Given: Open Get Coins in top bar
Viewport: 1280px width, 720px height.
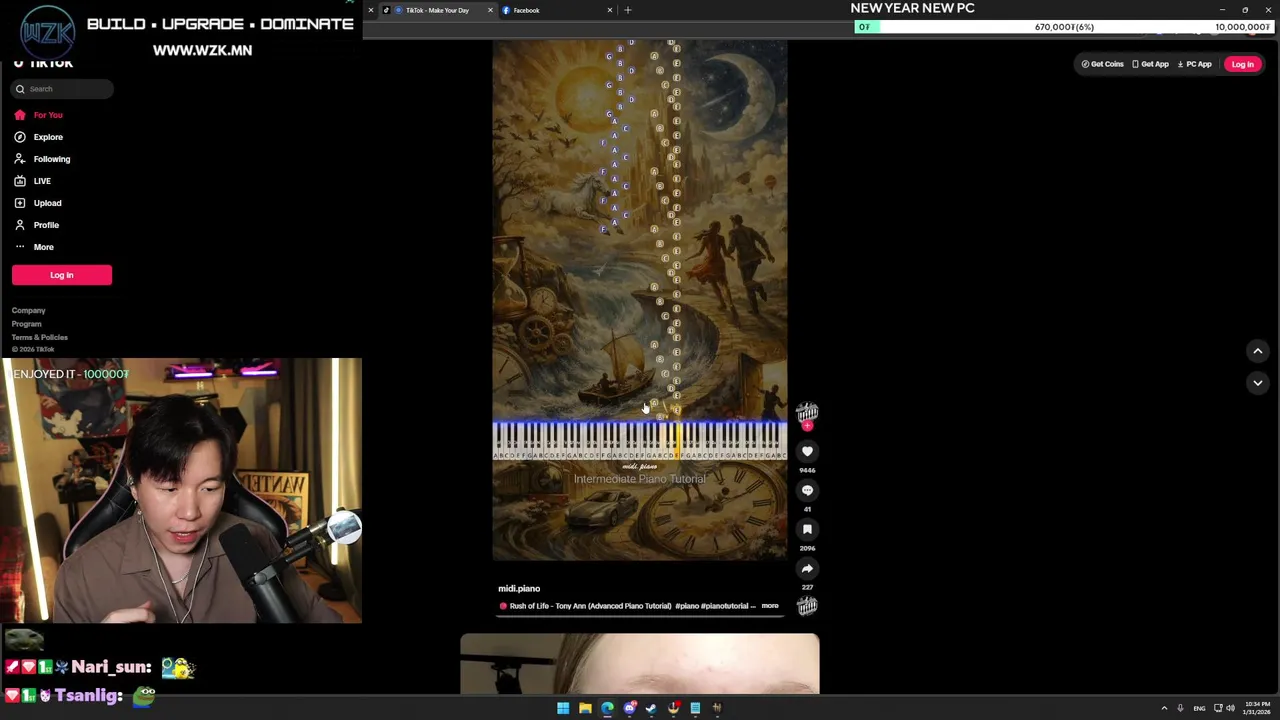Looking at the screenshot, I should [x=1102, y=64].
